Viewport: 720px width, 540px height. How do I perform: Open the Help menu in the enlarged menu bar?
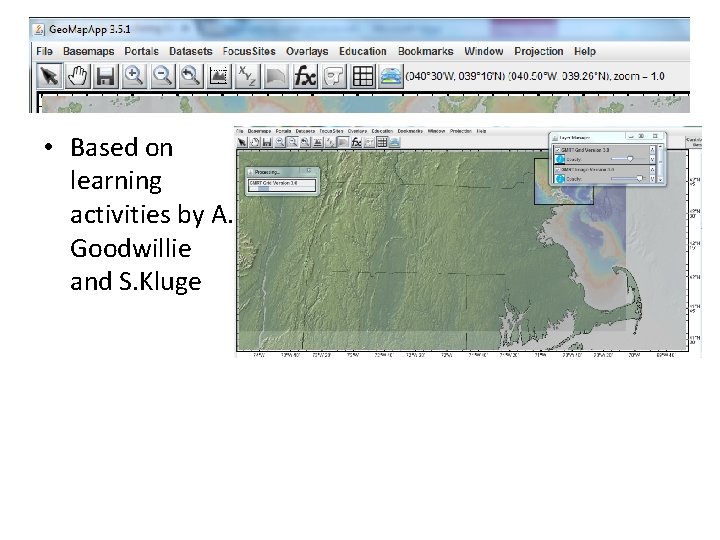(585, 51)
